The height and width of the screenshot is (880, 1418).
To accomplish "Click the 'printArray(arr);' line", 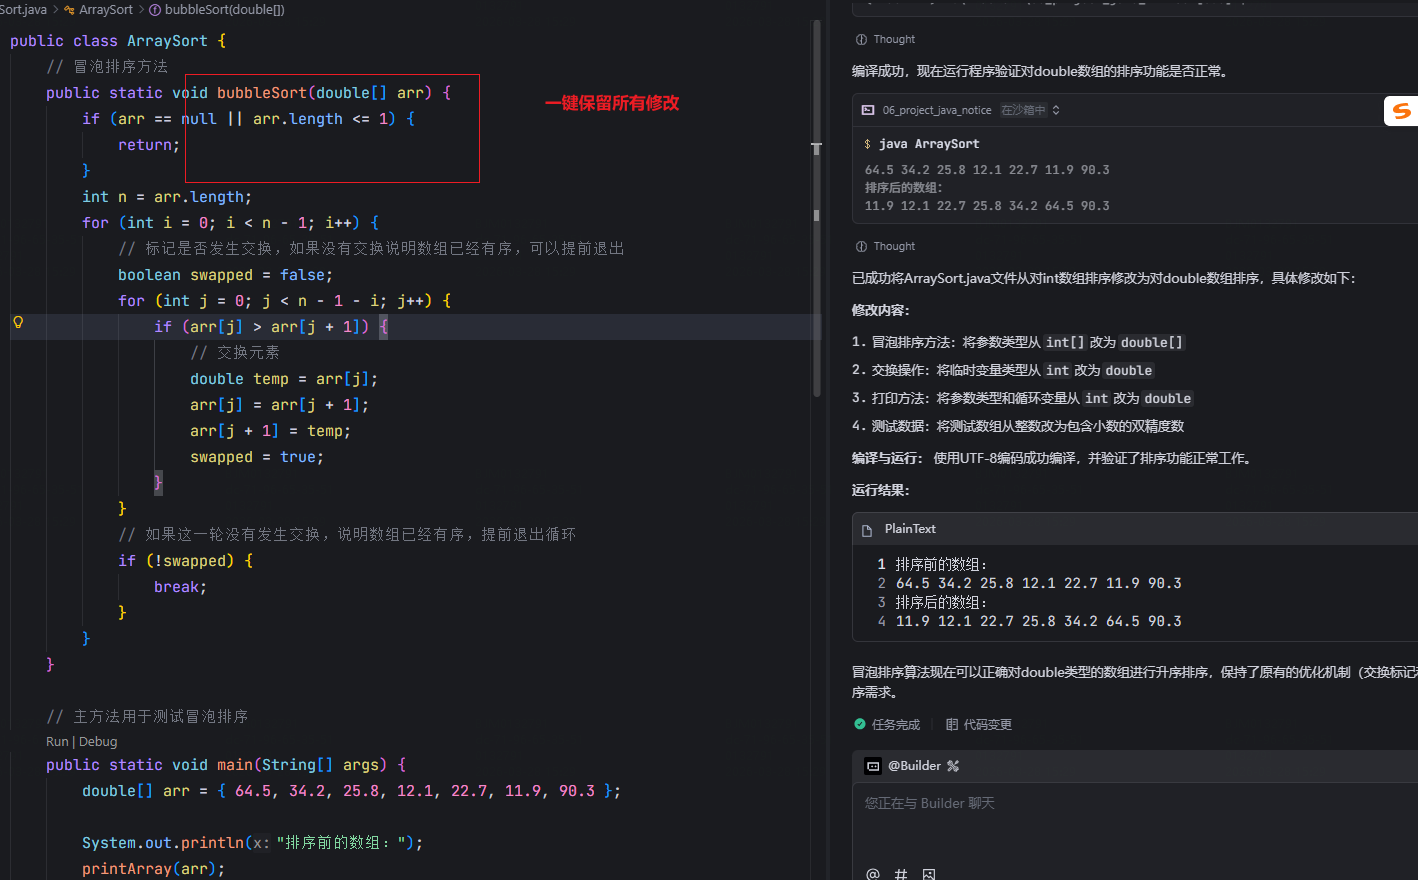I will tap(153, 869).
